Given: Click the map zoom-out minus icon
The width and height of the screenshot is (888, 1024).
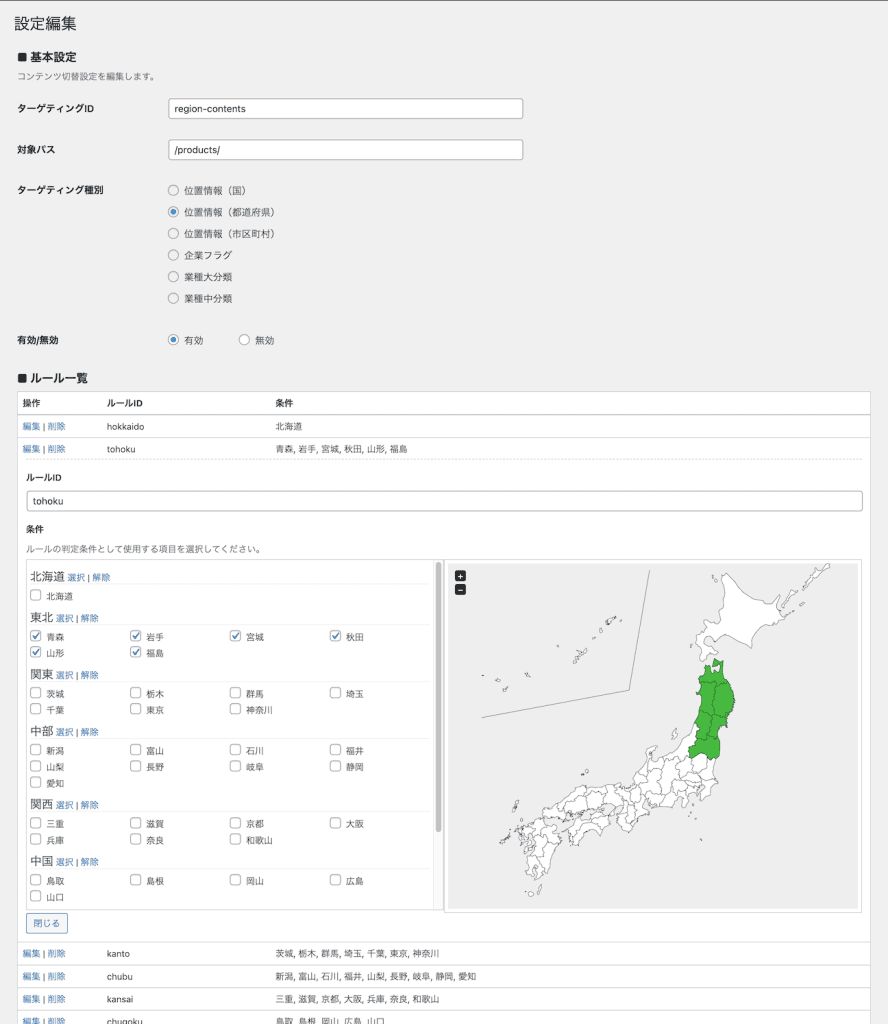Looking at the screenshot, I should [x=460, y=590].
